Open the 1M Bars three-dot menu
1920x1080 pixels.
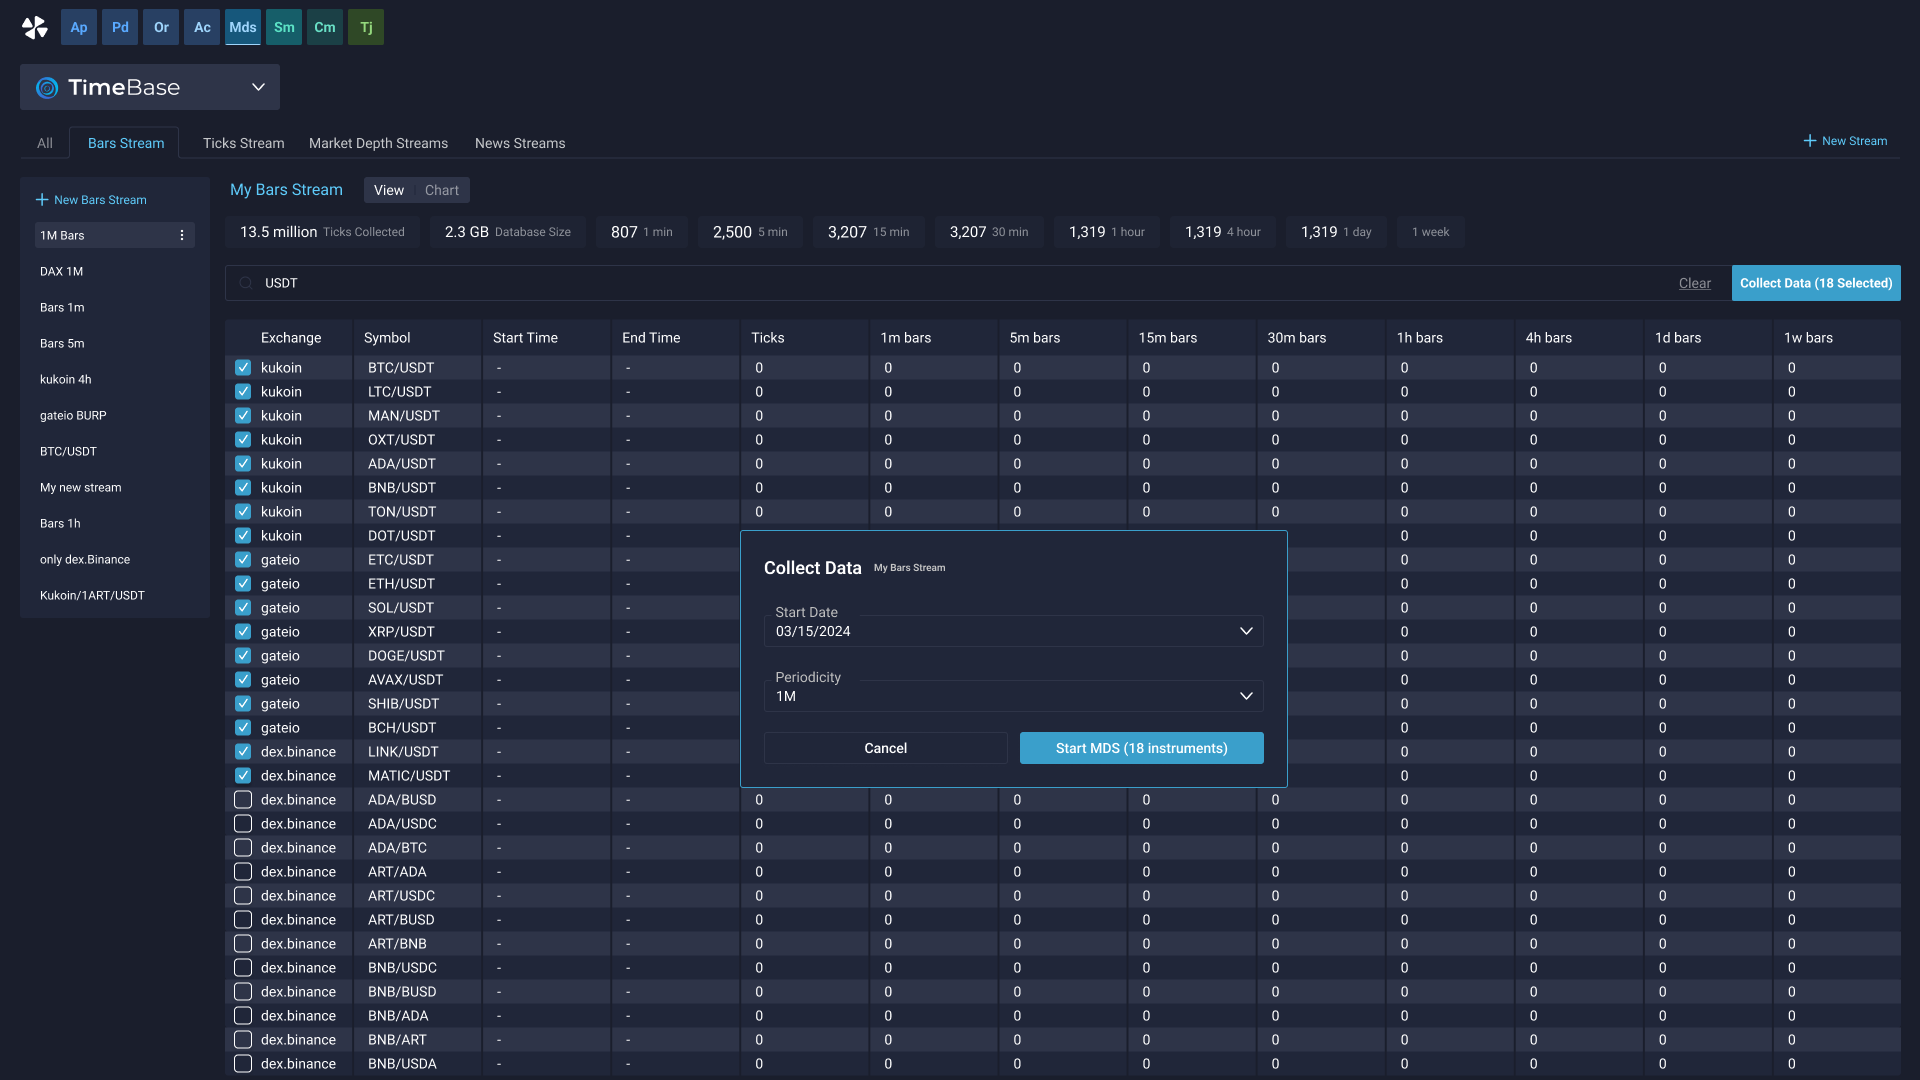182,235
